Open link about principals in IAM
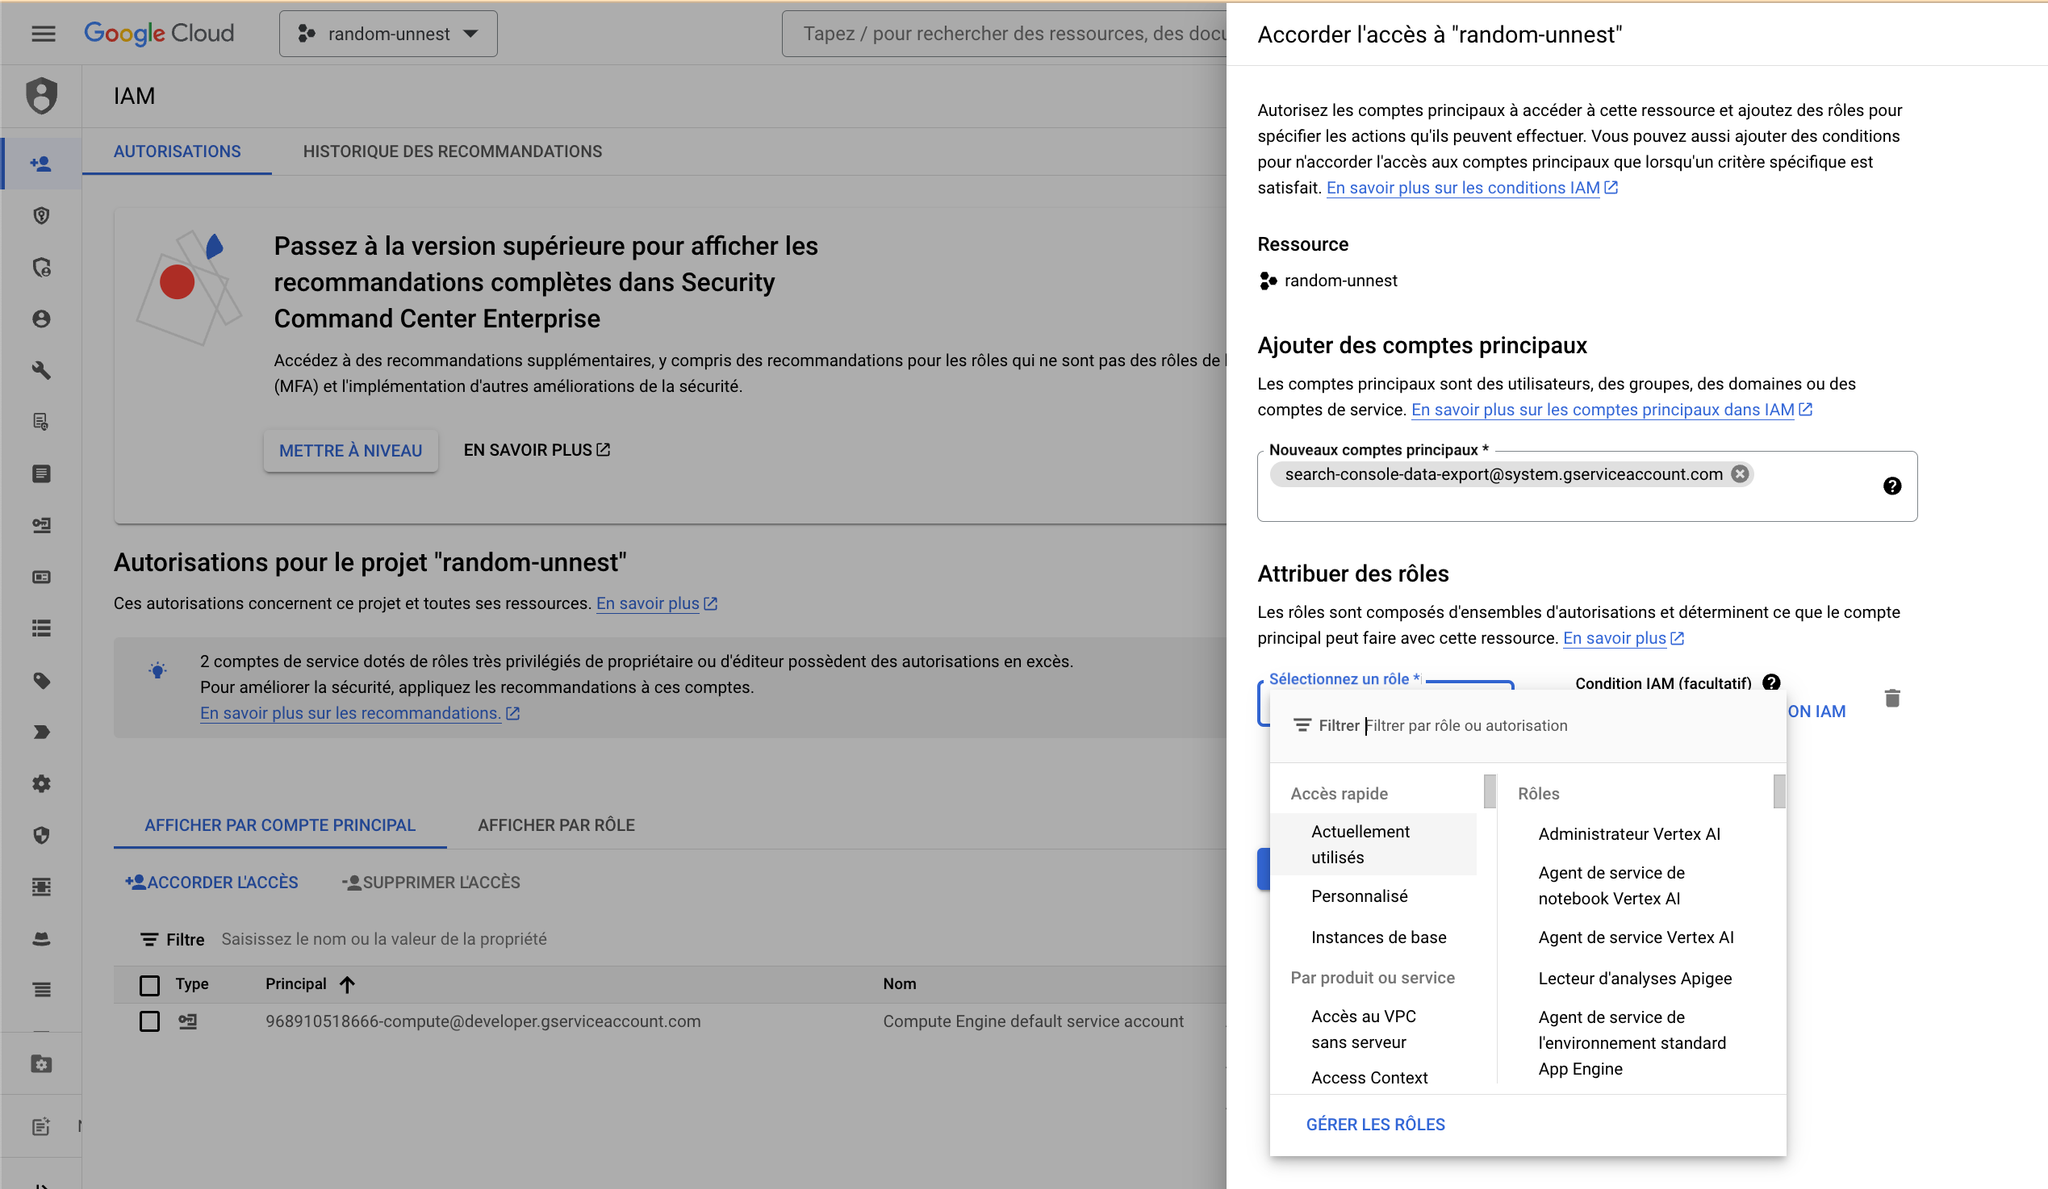 (x=1612, y=410)
